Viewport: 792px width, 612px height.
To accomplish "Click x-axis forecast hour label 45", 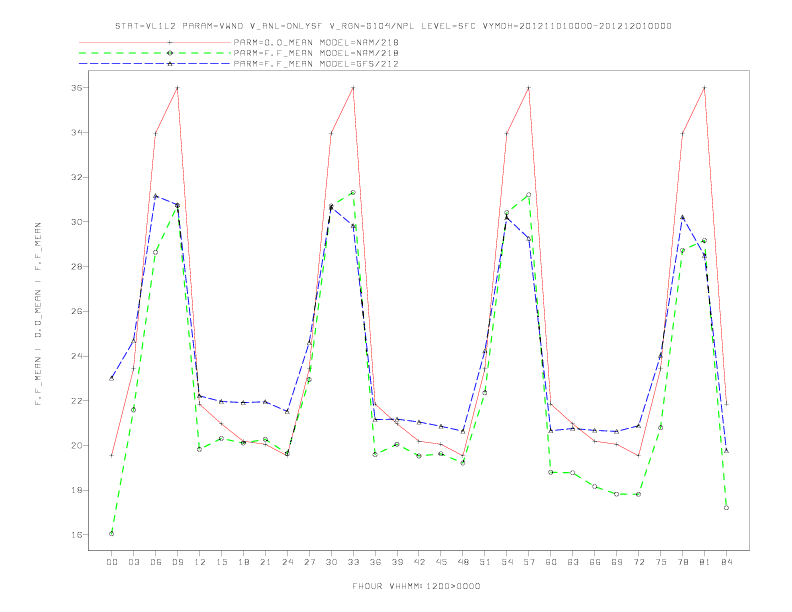I will 441,562.
